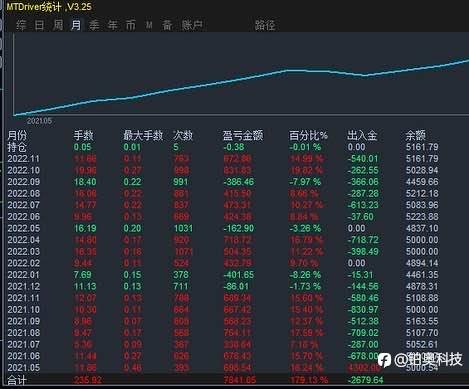Image resolution: width=469 pixels, height=389 pixels.
Task: Click the 盈亏金额 column header
Action: pyautogui.click(x=243, y=135)
